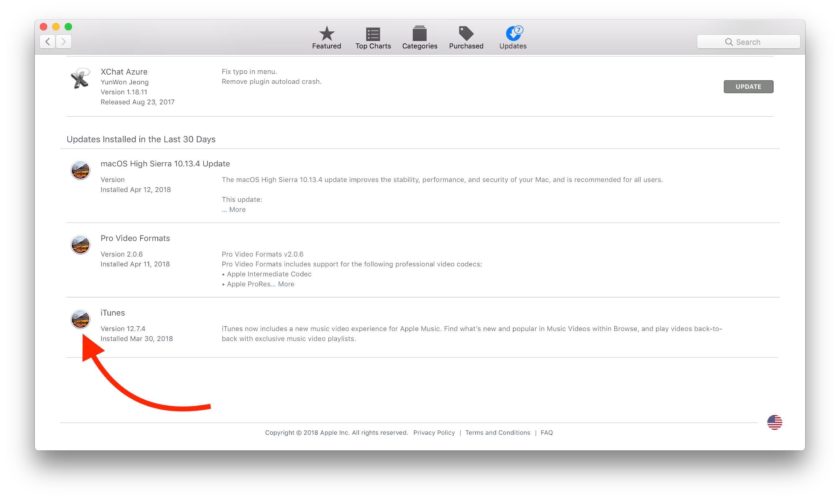This screenshot has width=840, height=500.
Task: Switch to Top Charts tab
Action: pyautogui.click(x=373, y=38)
